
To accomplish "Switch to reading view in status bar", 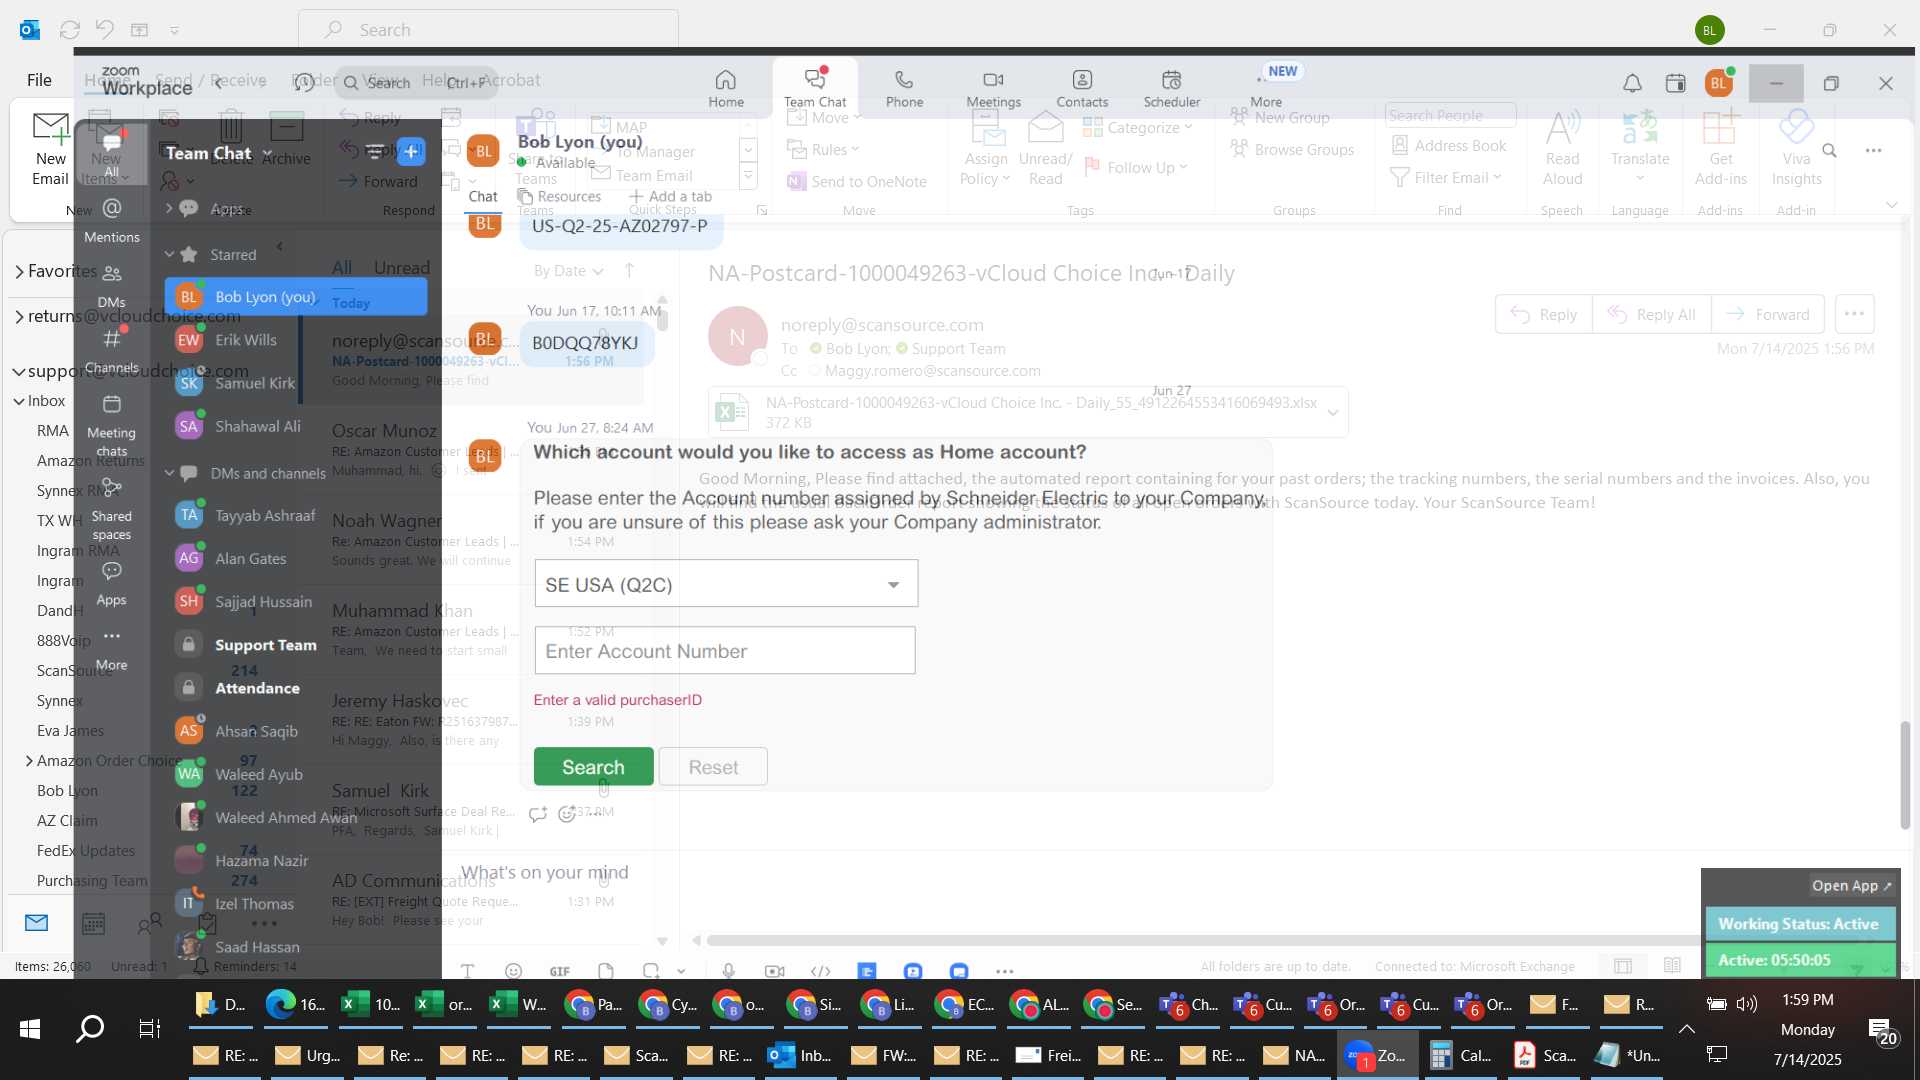I will [1672, 965].
